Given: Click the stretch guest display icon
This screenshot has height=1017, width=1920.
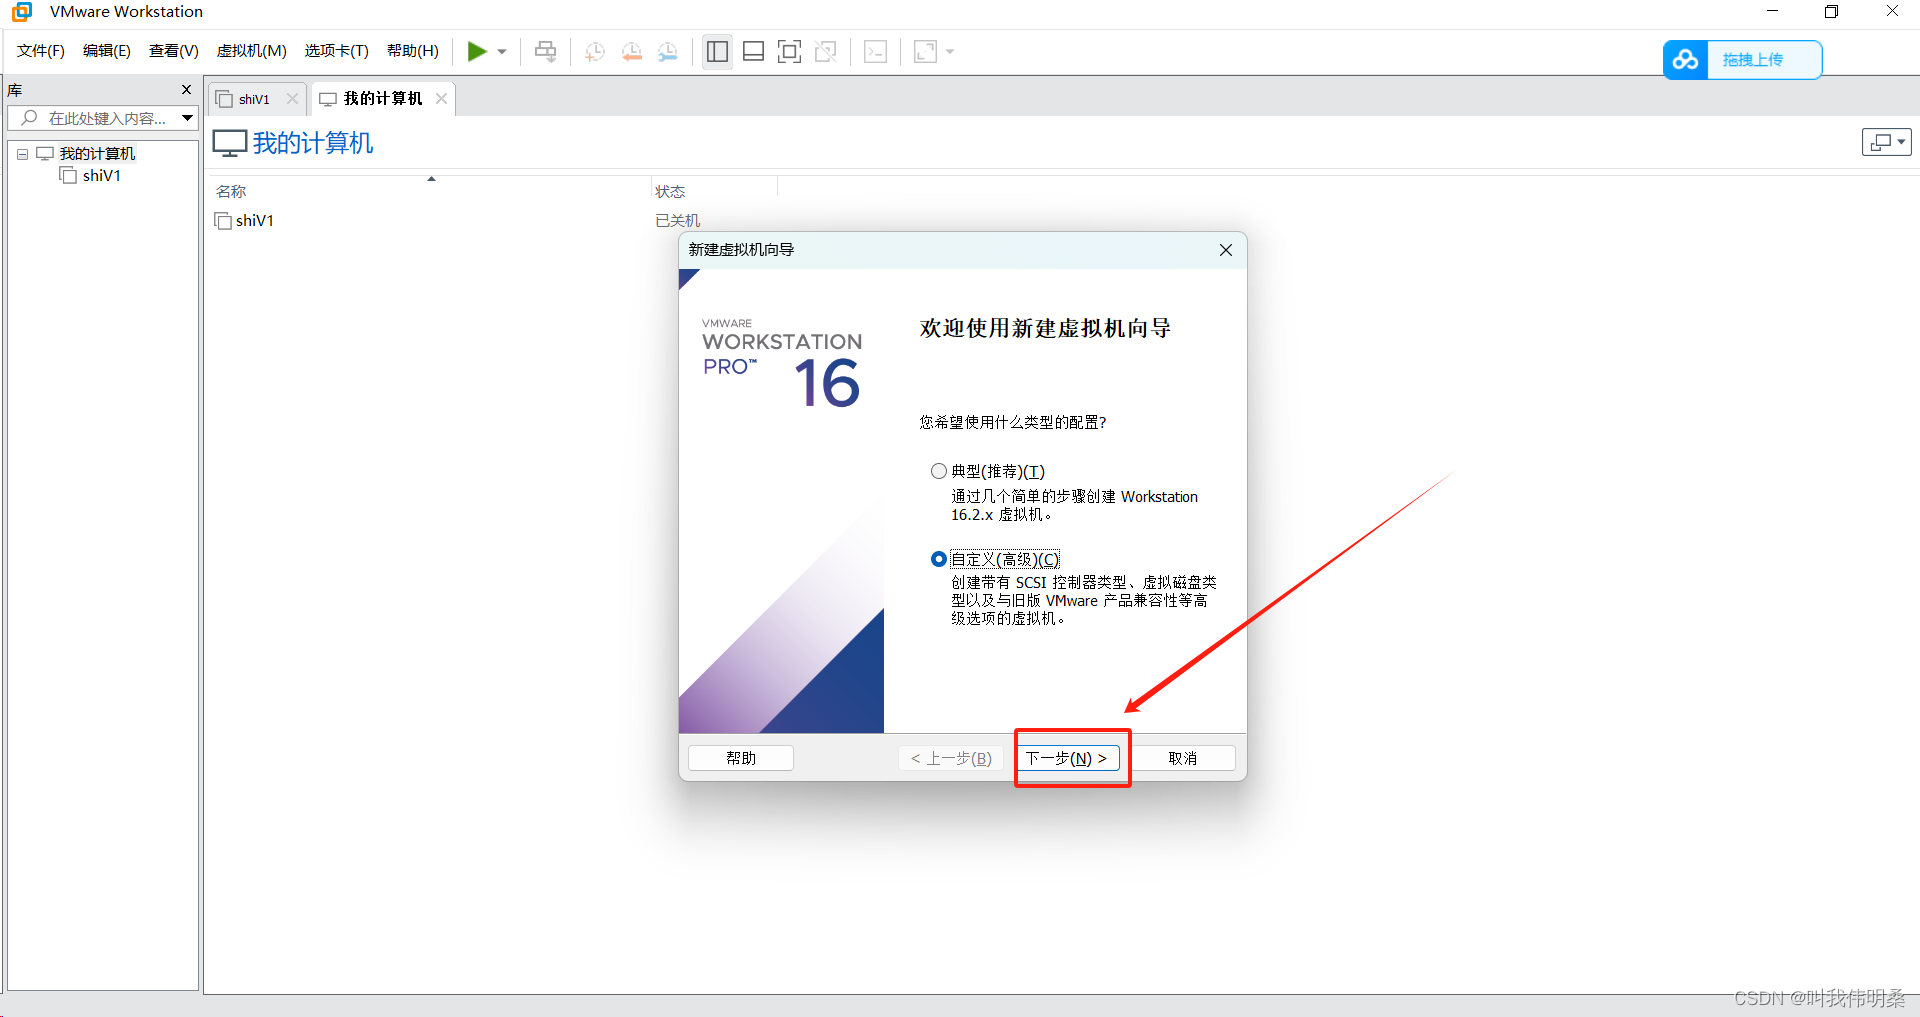Looking at the screenshot, I should pos(926,51).
